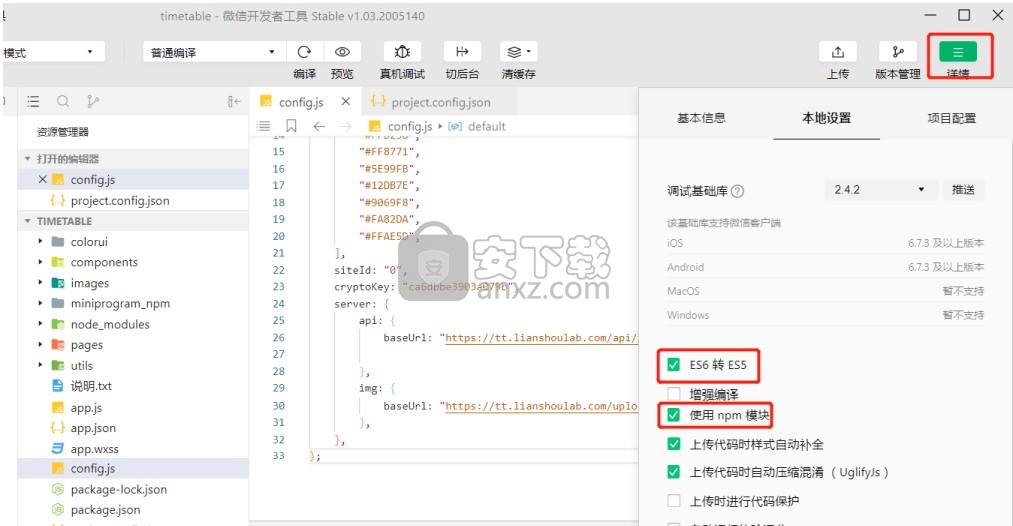Open app.wxss in the file tree
The width and height of the screenshot is (1013, 526).
click(94, 448)
